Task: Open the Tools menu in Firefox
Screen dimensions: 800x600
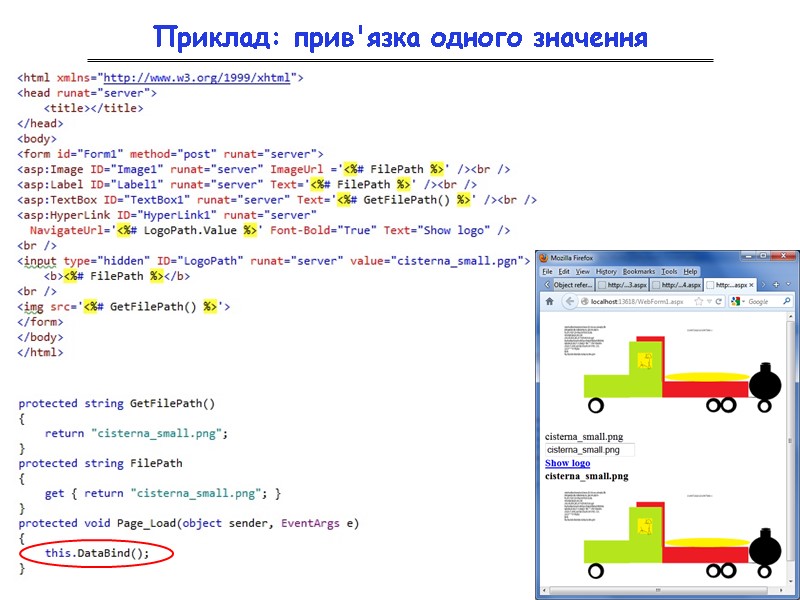Action: (669, 271)
